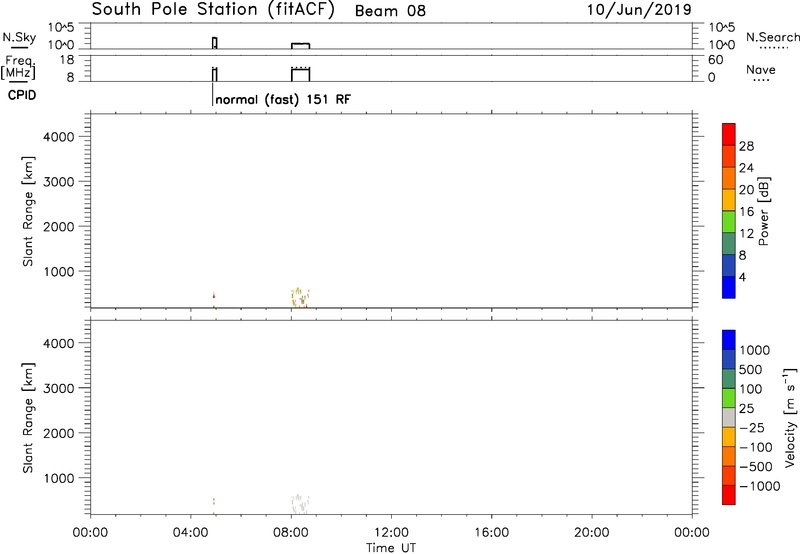Click the "Beam 08" label
Screen dimensions: 800x554
[390, 11]
